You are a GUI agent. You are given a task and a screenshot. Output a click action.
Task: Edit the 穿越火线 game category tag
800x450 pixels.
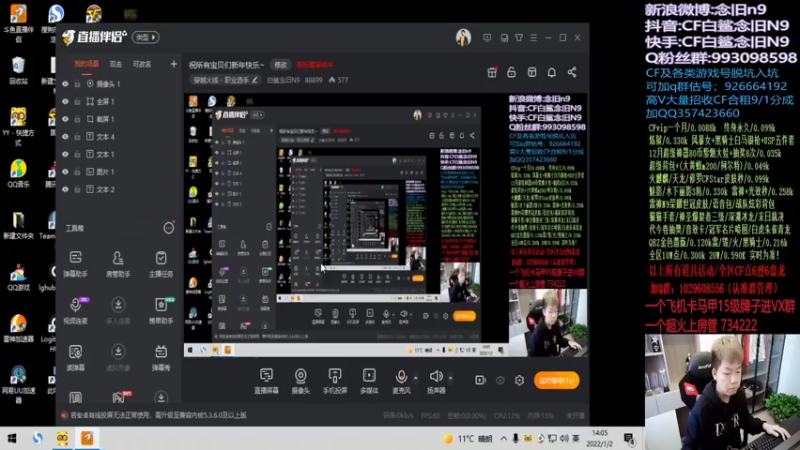click(x=225, y=80)
